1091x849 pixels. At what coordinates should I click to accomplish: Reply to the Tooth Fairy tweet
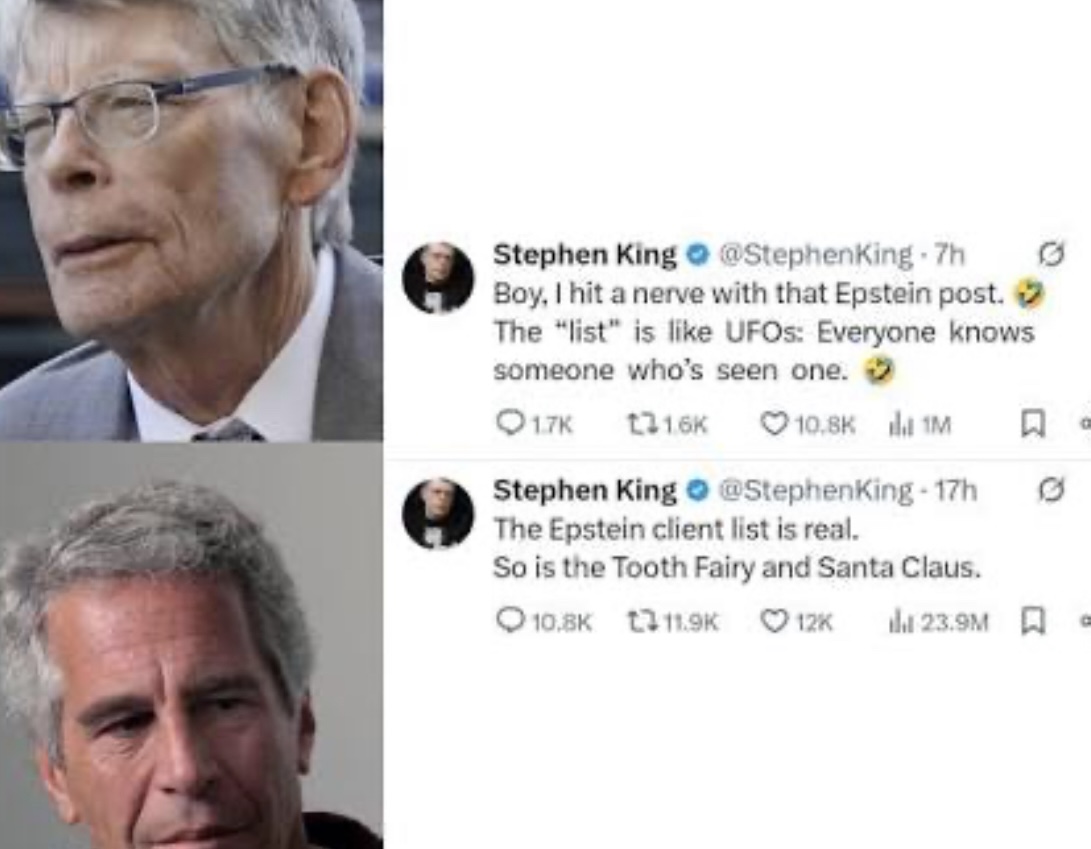coord(543,621)
